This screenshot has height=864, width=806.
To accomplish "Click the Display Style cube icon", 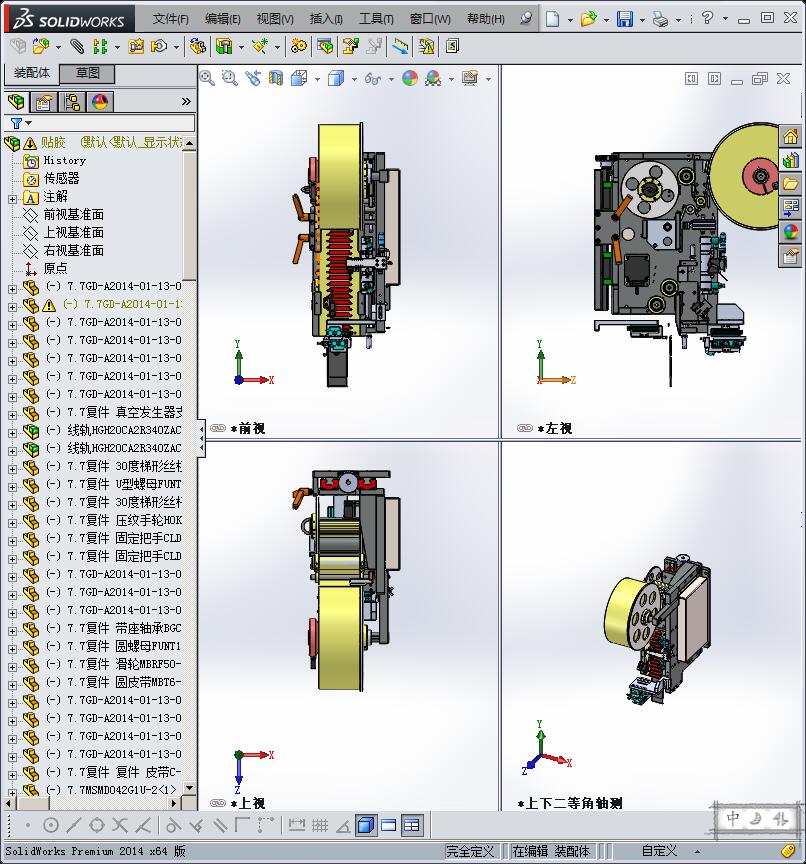I will click(x=336, y=78).
